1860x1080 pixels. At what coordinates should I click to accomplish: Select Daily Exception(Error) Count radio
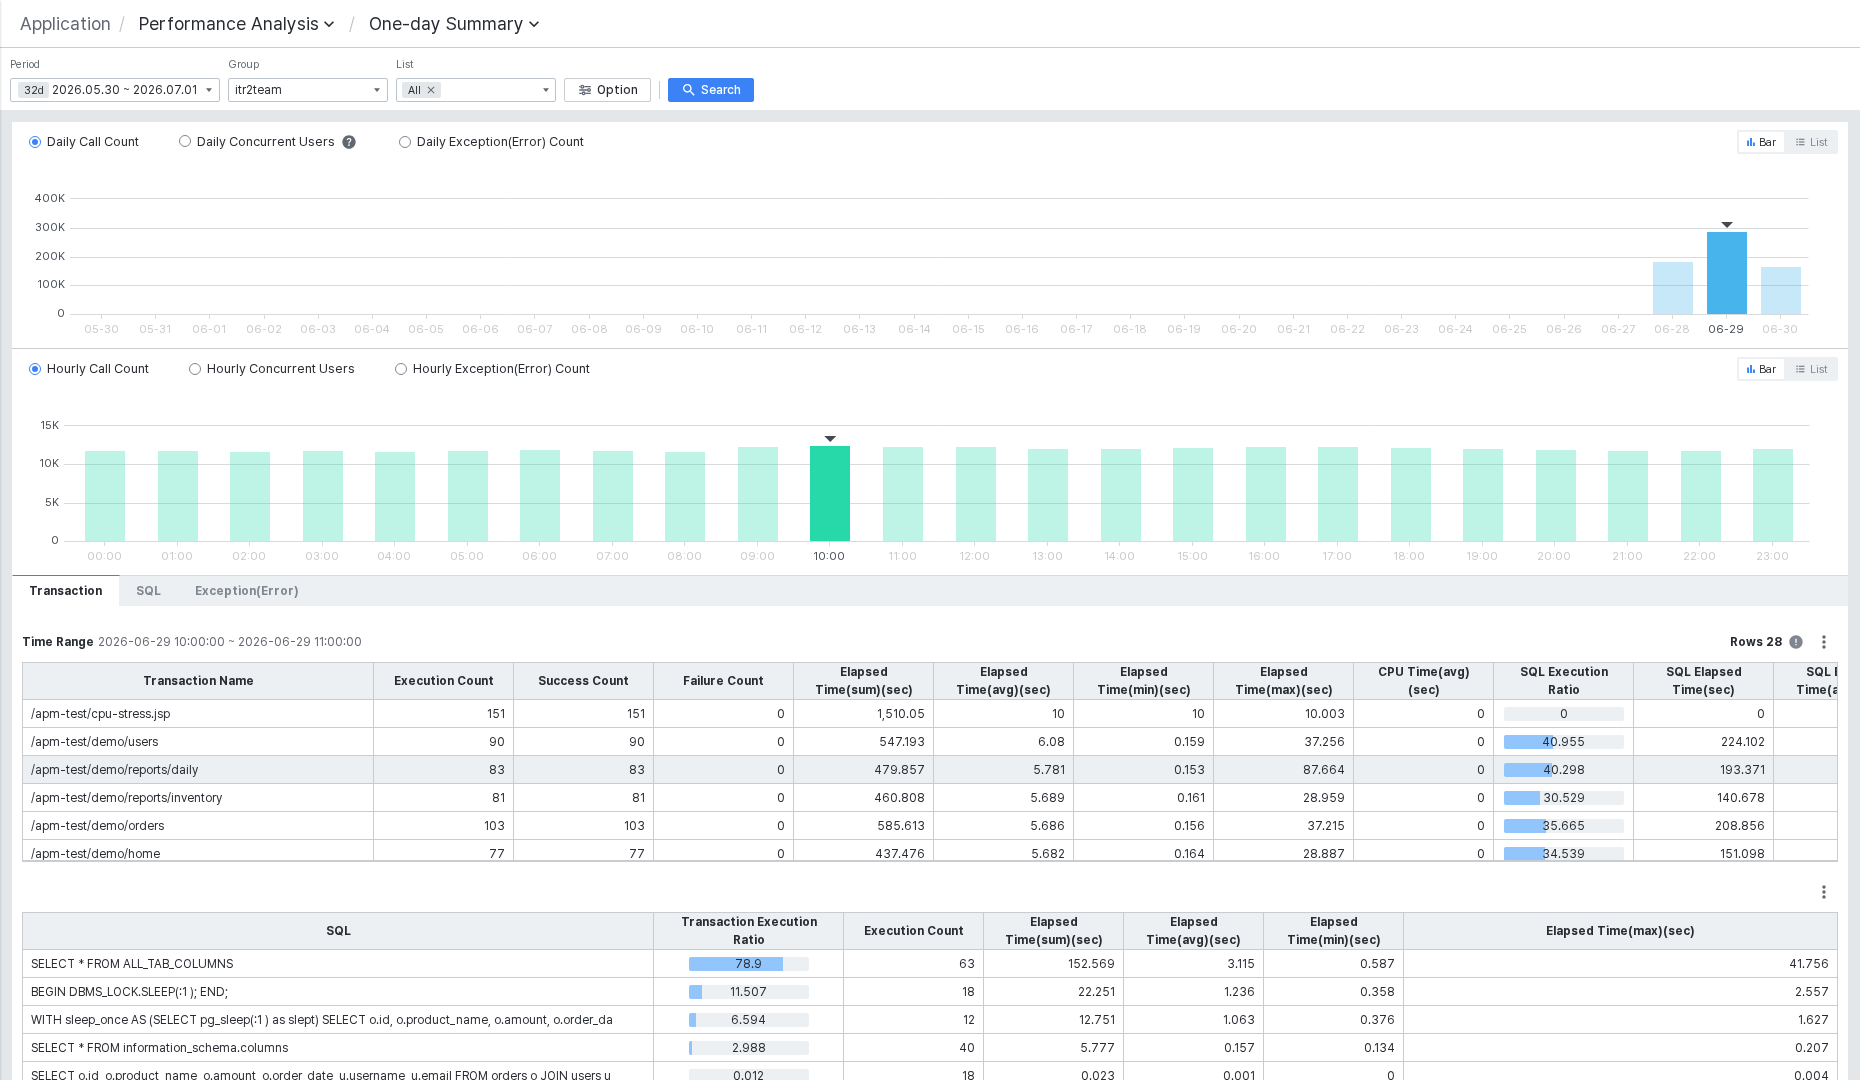tap(405, 142)
